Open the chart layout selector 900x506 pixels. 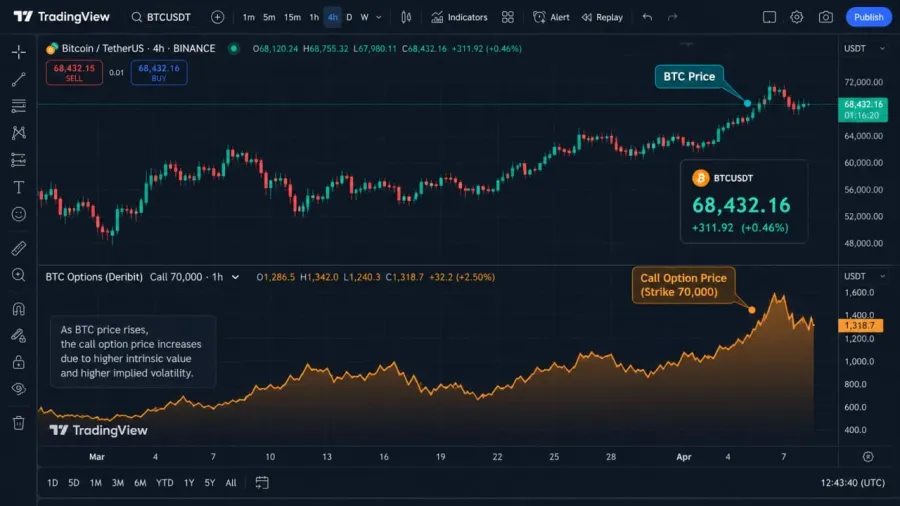[769, 17]
